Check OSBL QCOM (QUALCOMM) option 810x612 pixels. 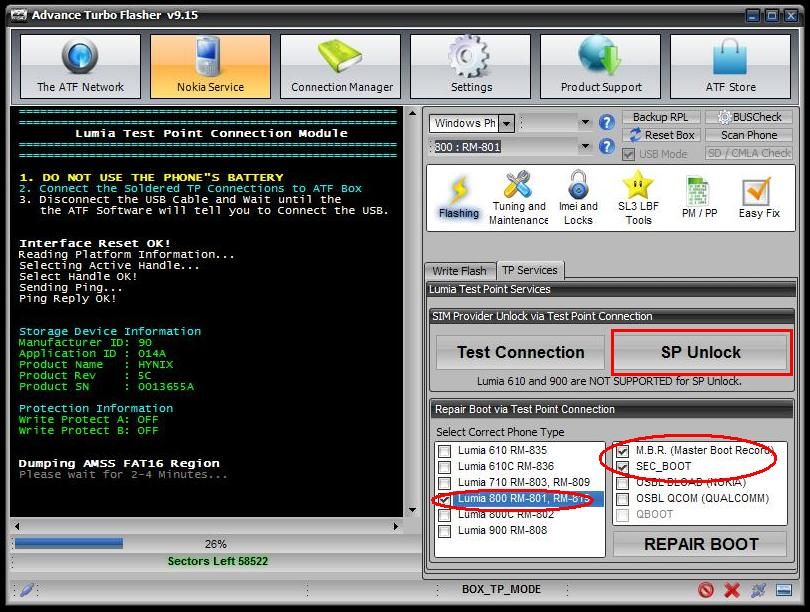click(x=622, y=499)
